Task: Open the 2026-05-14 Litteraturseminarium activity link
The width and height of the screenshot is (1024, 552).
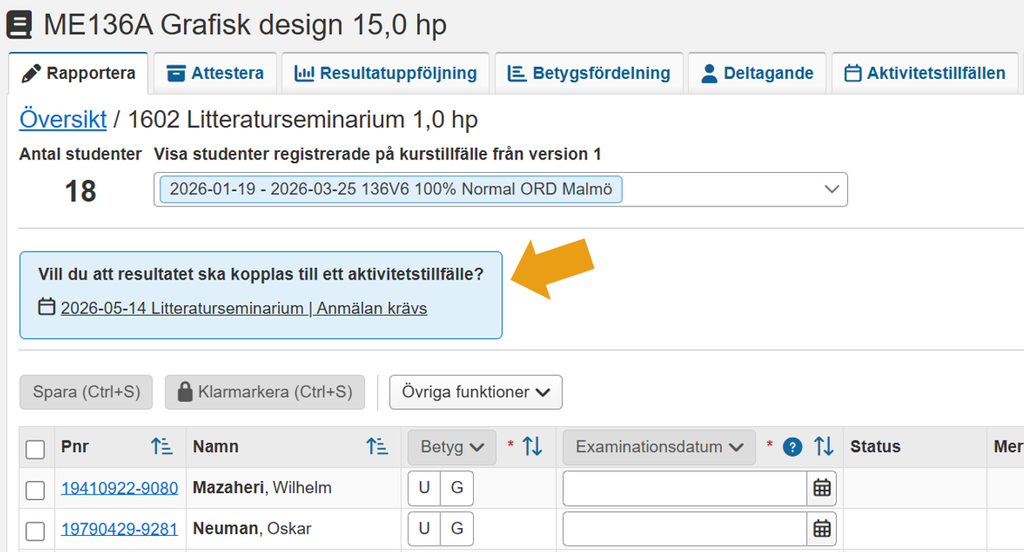Action: pyautogui.click(x=244, y=308)
